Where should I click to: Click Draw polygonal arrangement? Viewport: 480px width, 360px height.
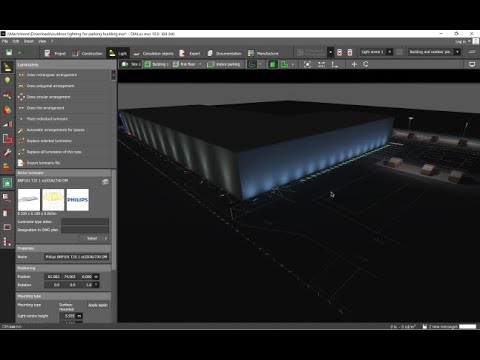50,86
